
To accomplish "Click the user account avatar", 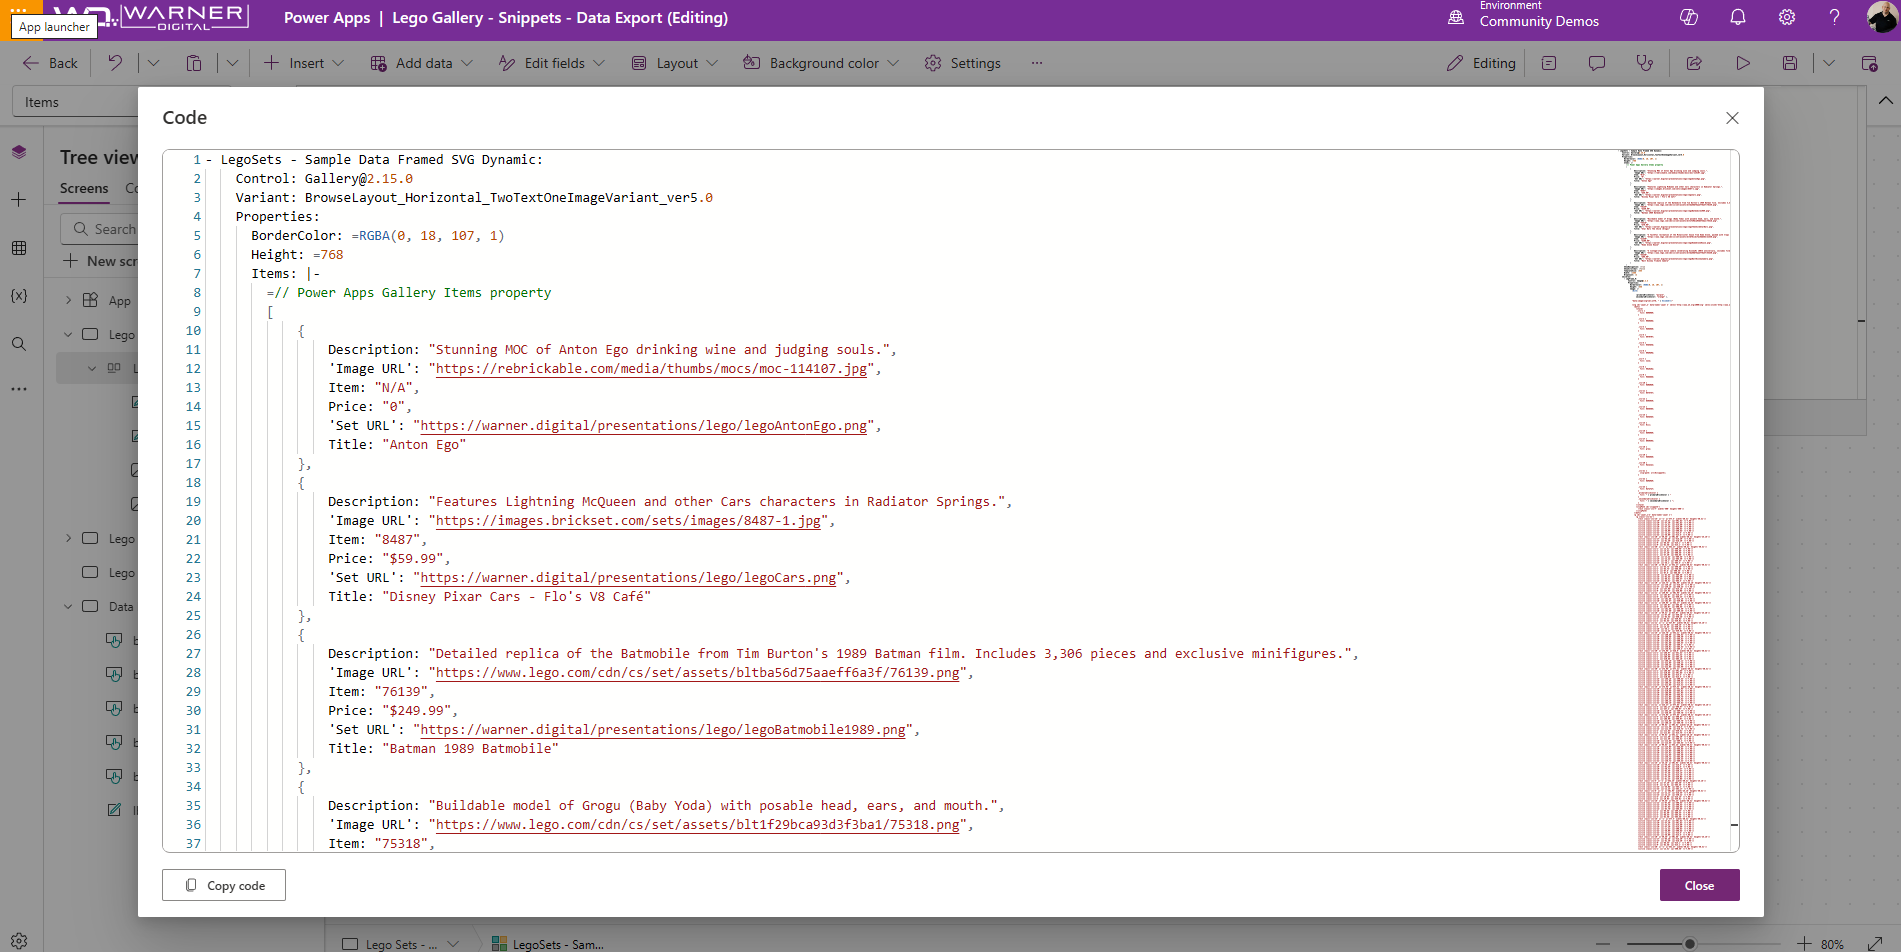I will tap(1881, 17).
